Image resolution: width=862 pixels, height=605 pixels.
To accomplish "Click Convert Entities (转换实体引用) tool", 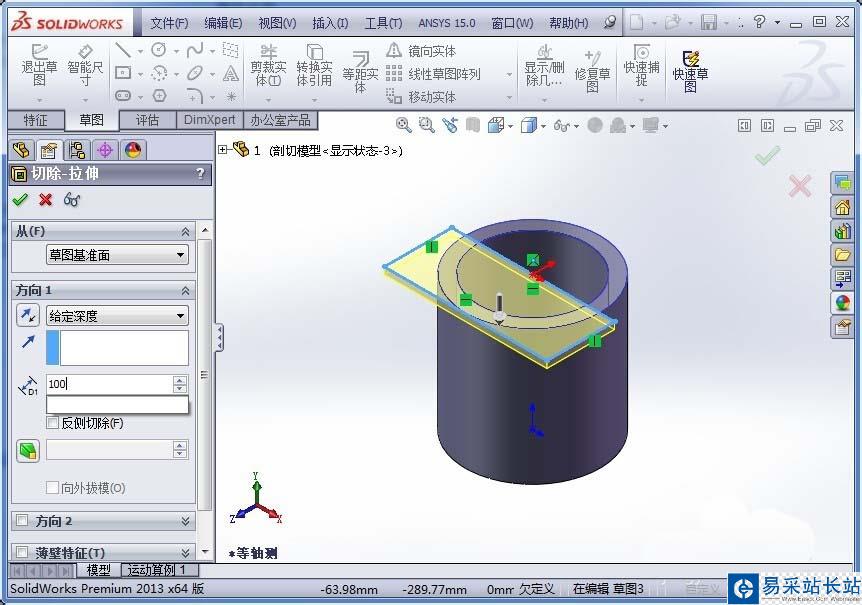I will pos(314,66).
